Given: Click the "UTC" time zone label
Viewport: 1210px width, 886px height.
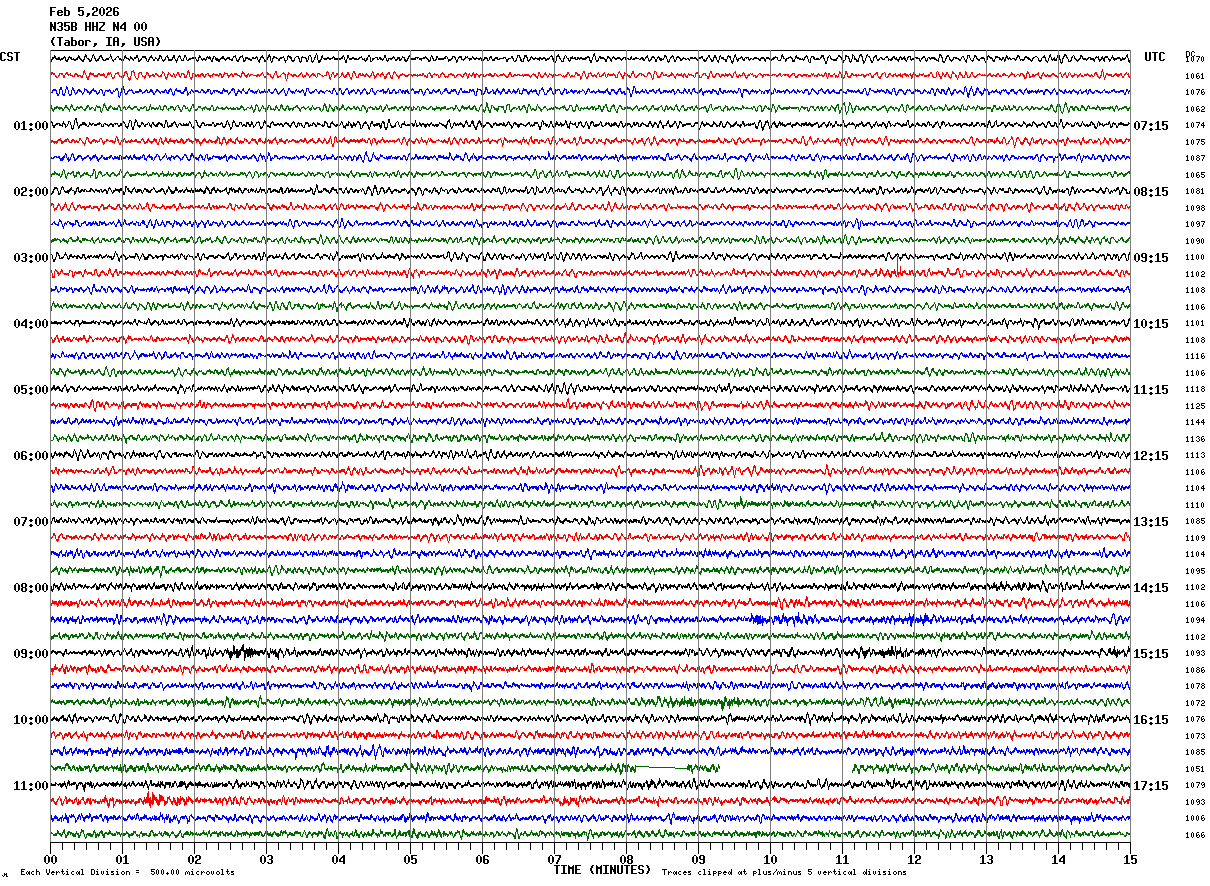Looking at the screenshot, I should [1155, 57].
